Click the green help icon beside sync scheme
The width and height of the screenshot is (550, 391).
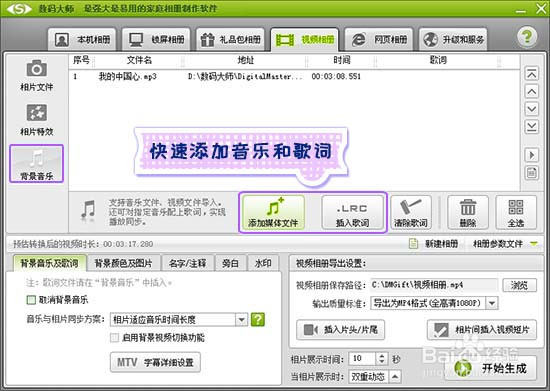[258, 319]
